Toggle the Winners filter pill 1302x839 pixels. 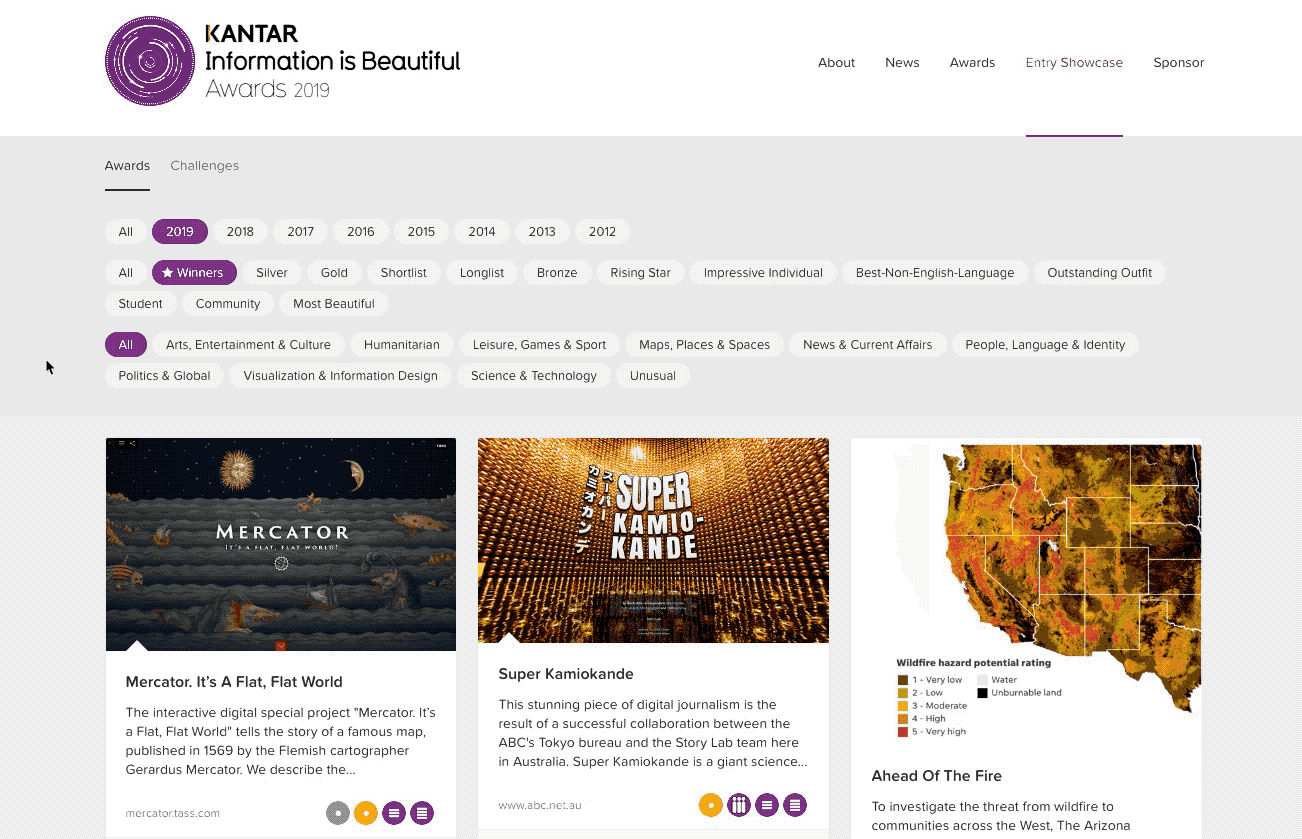click(194, 273)
